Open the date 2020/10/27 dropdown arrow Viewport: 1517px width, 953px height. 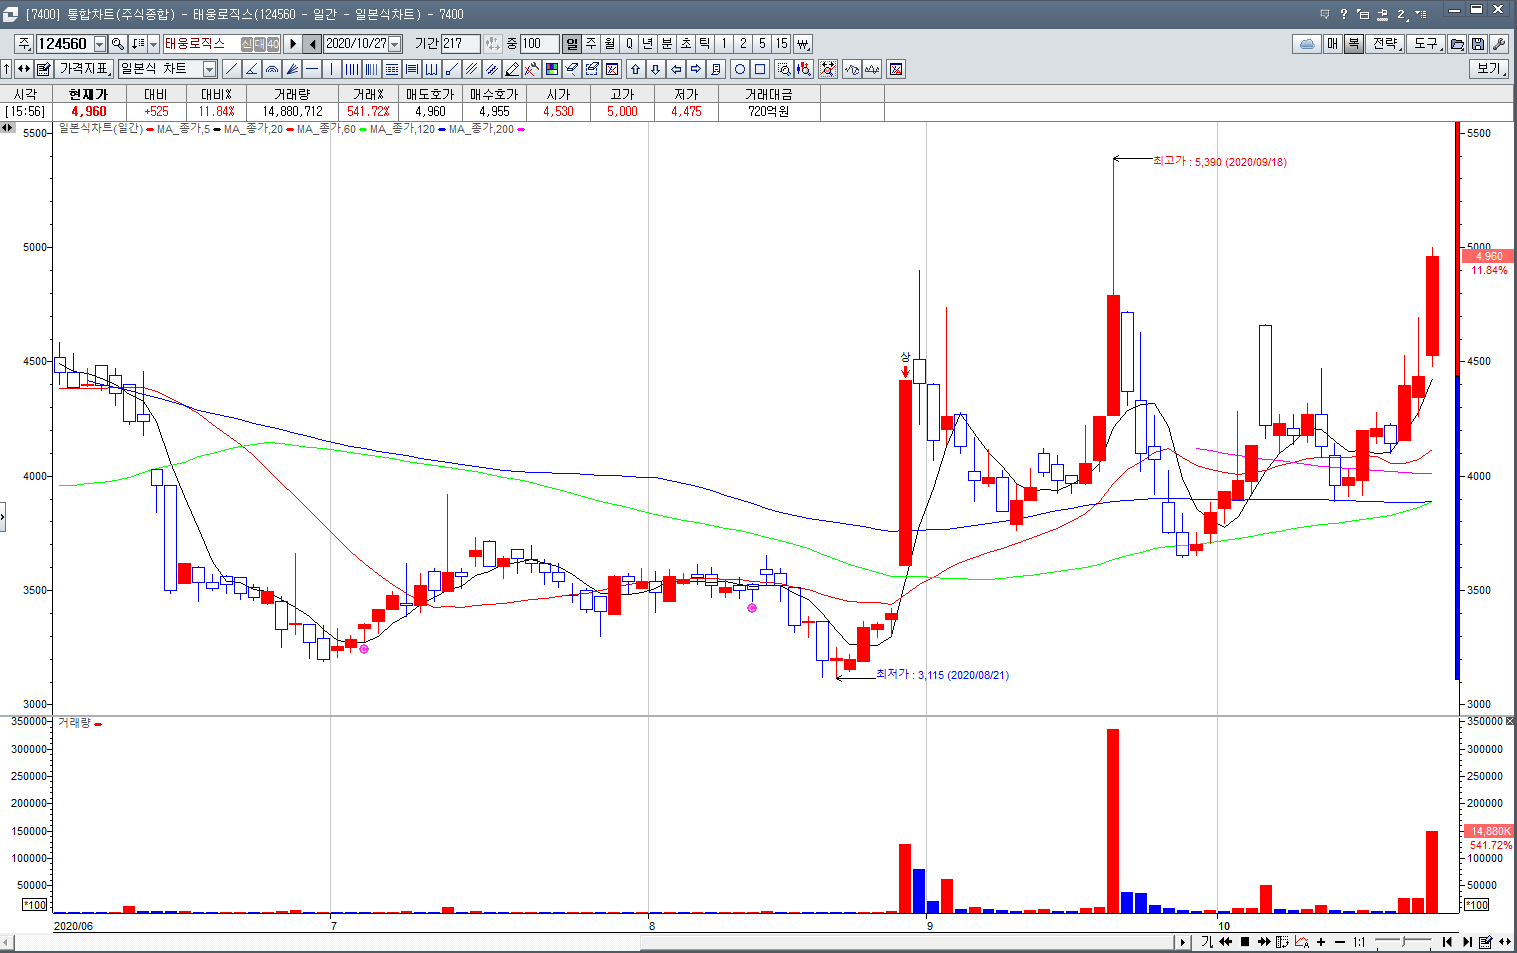pos(395,44)
